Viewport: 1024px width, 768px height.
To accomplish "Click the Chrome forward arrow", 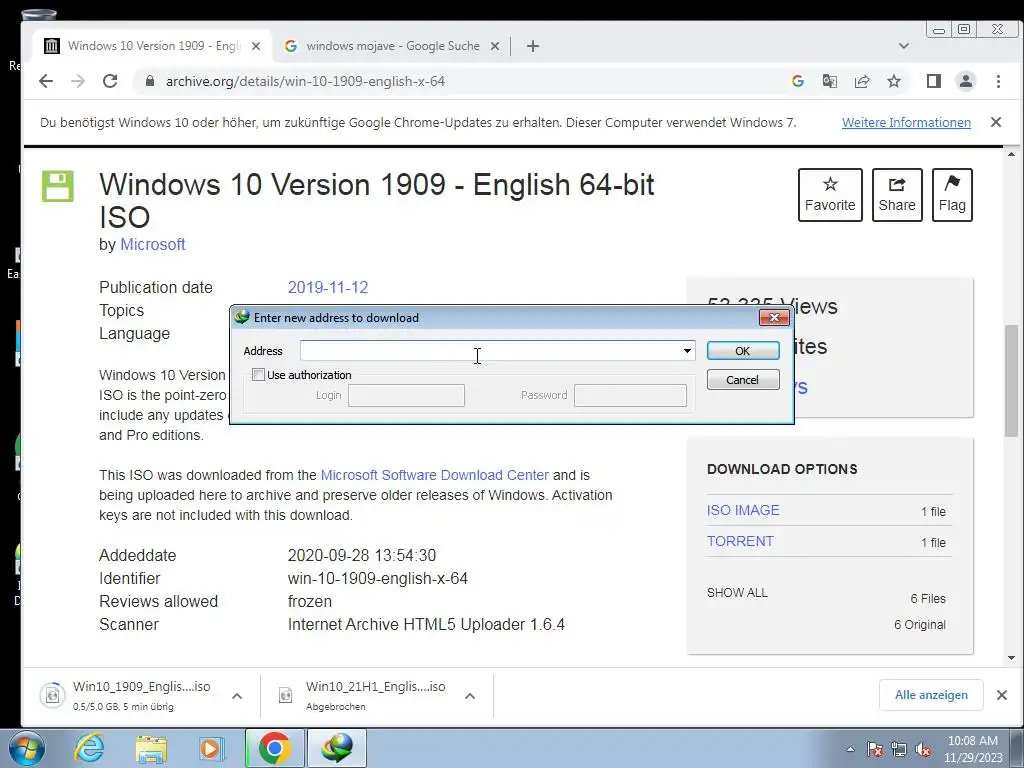I will pos(78,81).
